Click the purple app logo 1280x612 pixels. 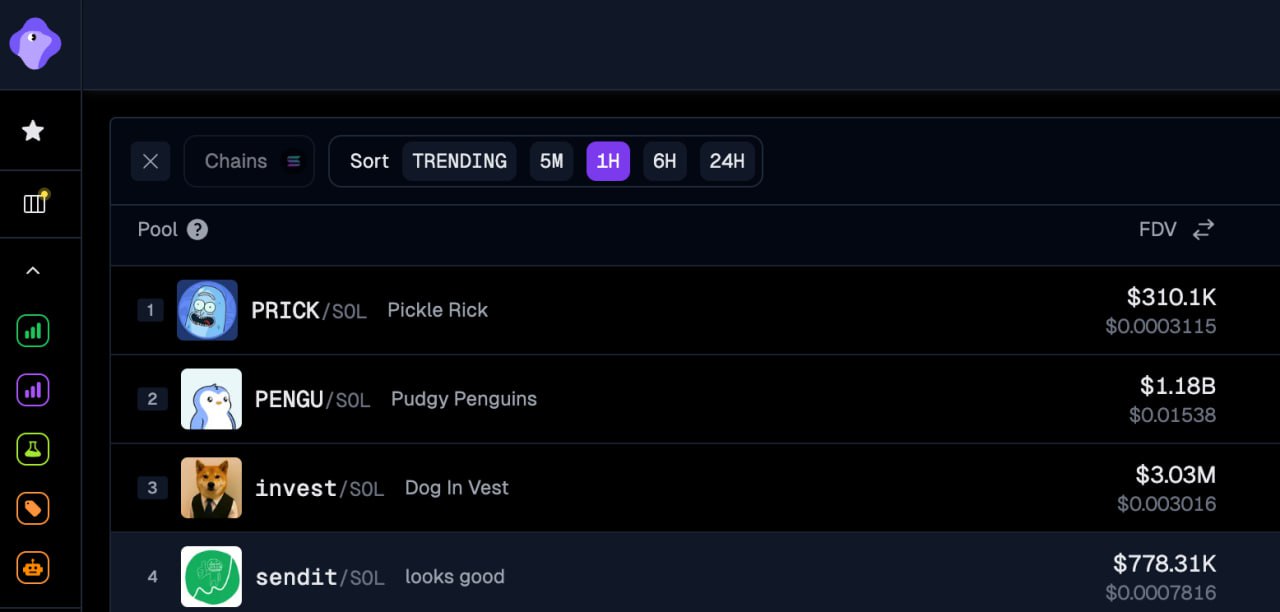click(x=35, y=44)
